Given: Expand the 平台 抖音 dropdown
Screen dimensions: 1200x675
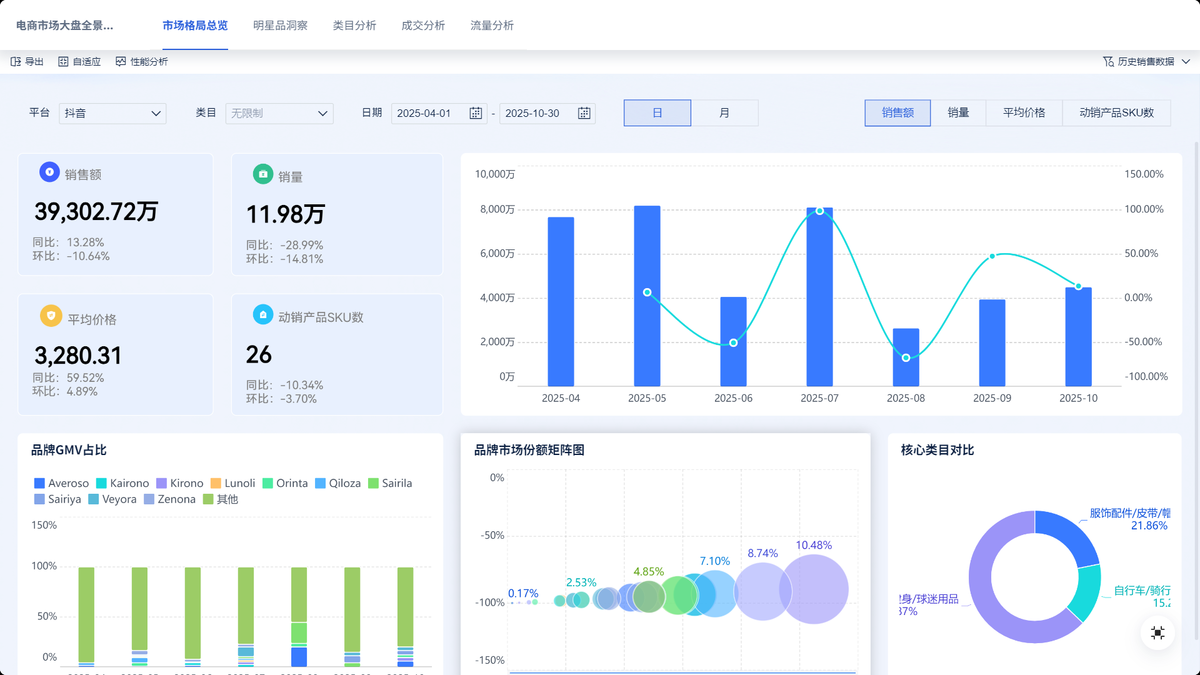Looking at the screenshot, I should tap(112, 113).
